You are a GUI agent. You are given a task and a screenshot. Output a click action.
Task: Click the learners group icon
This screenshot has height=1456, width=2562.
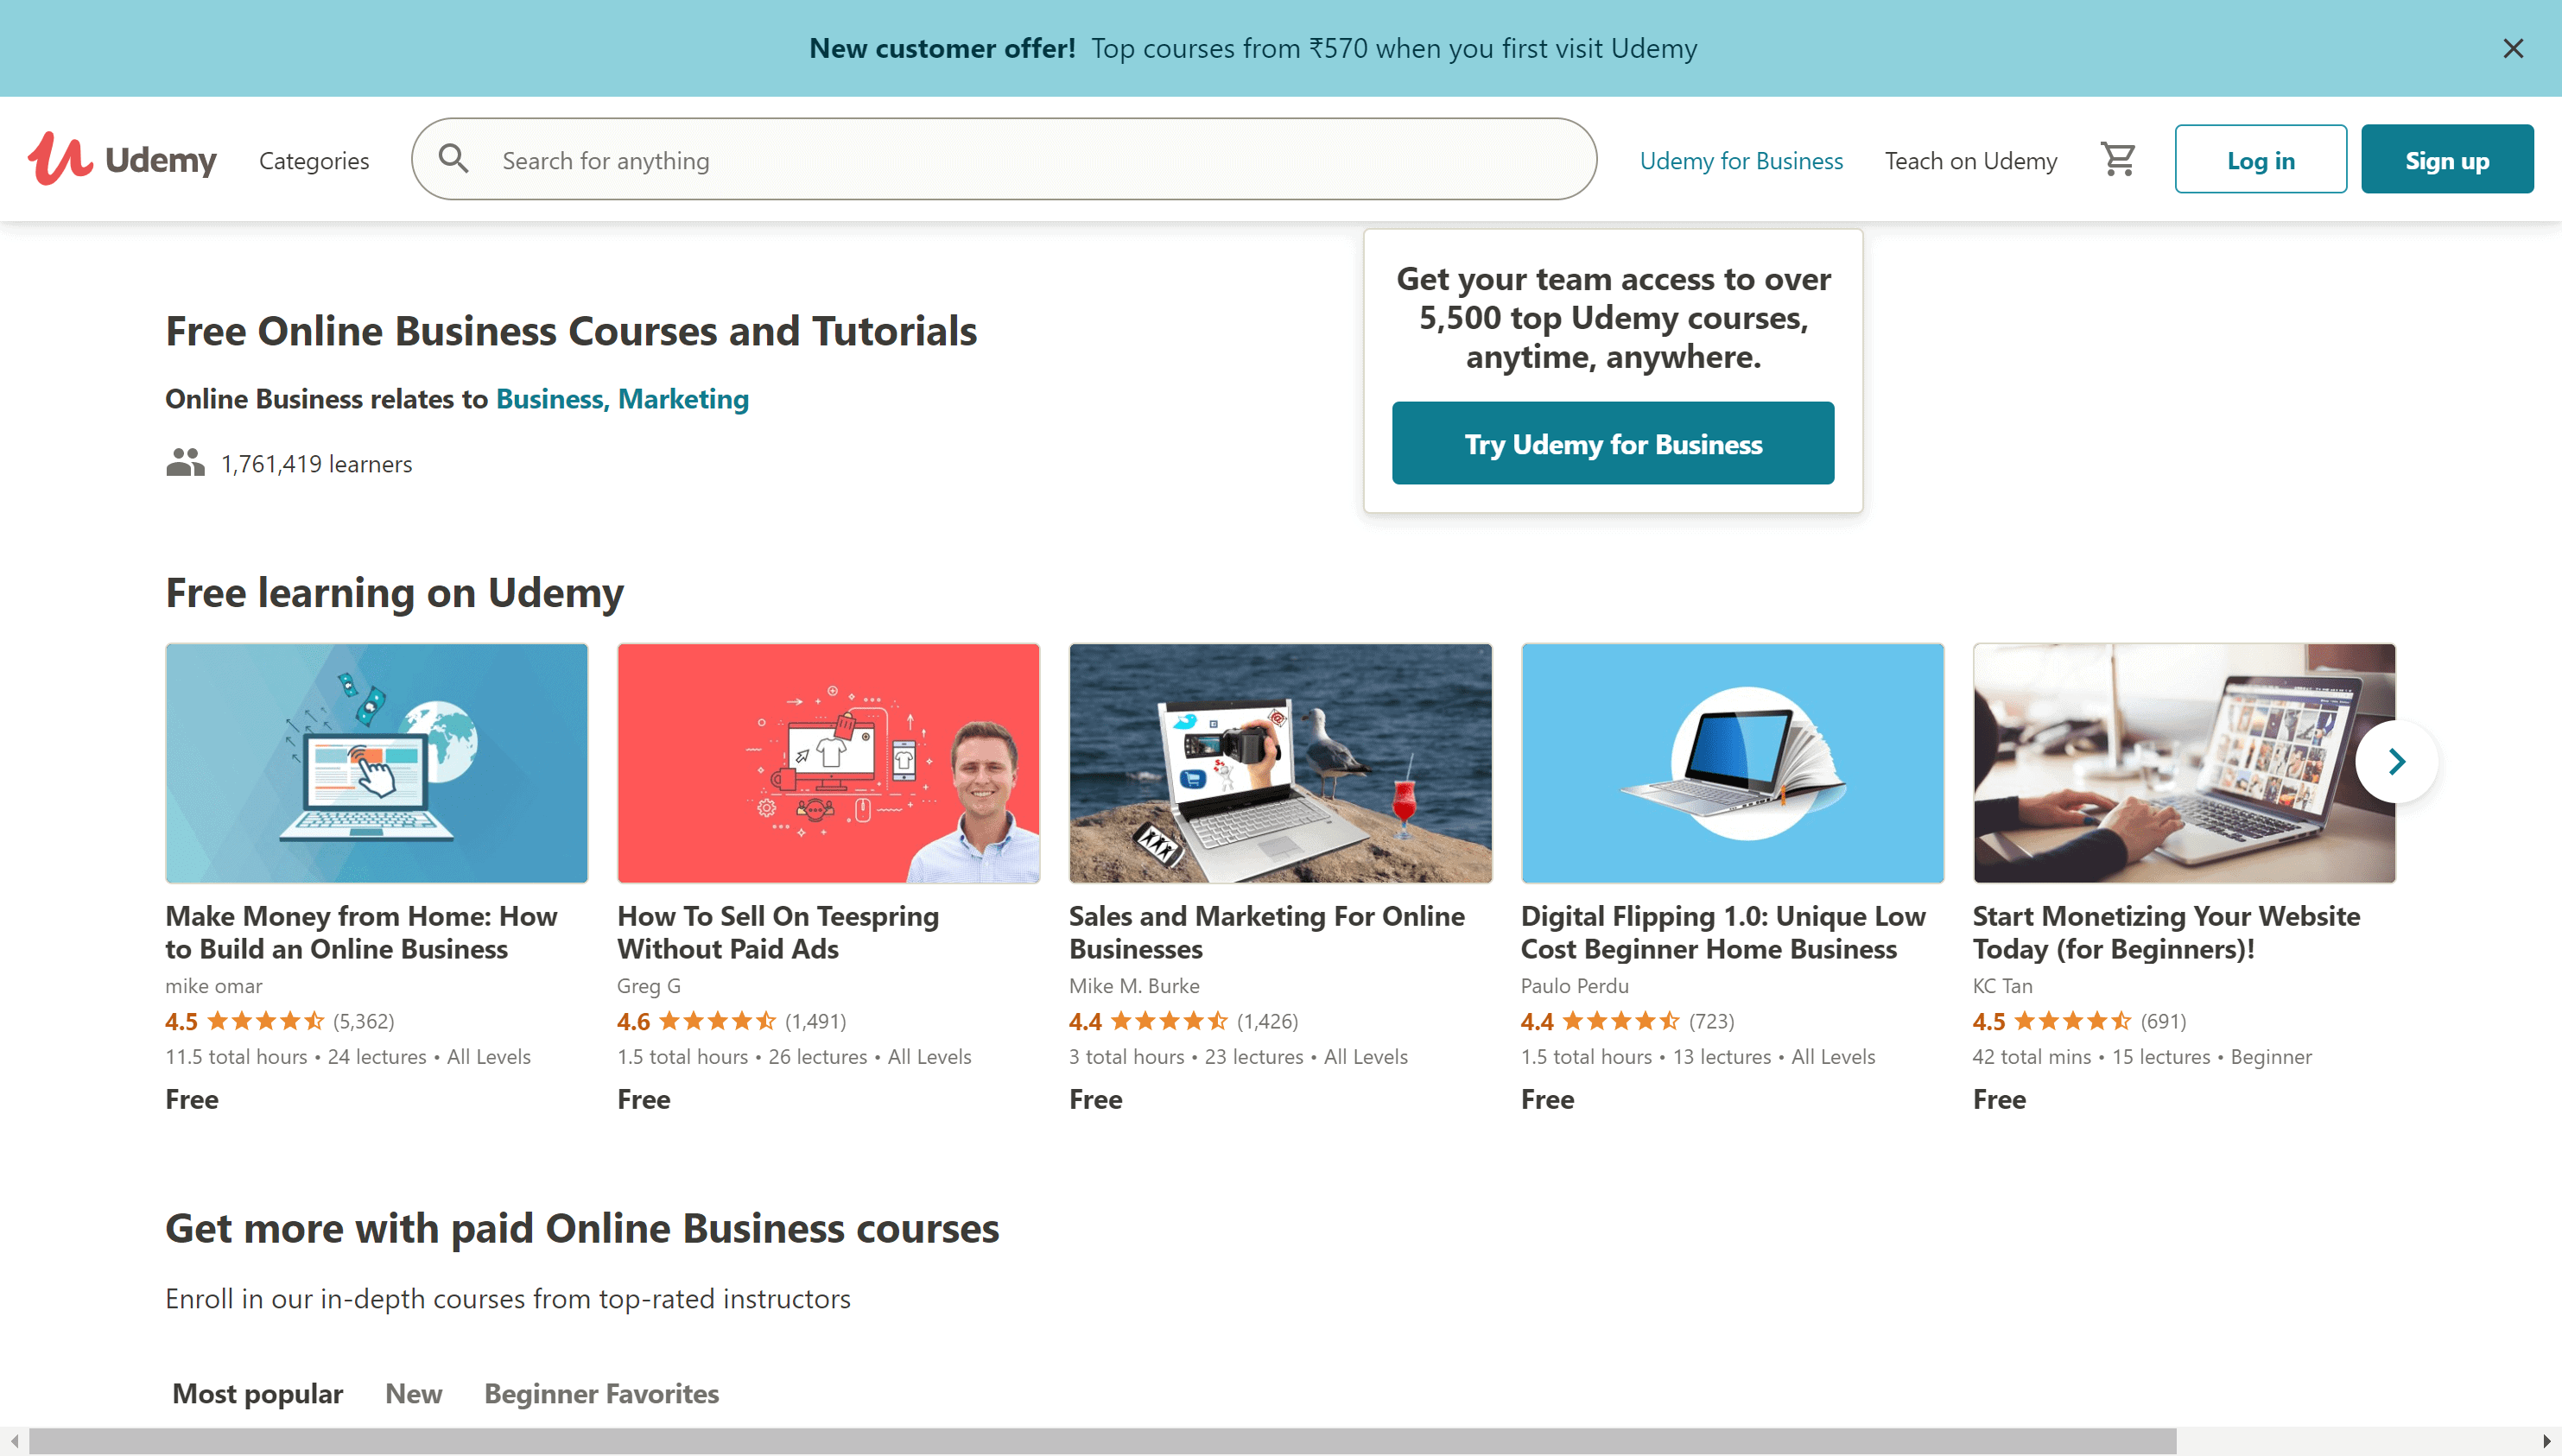pos(185,463)
